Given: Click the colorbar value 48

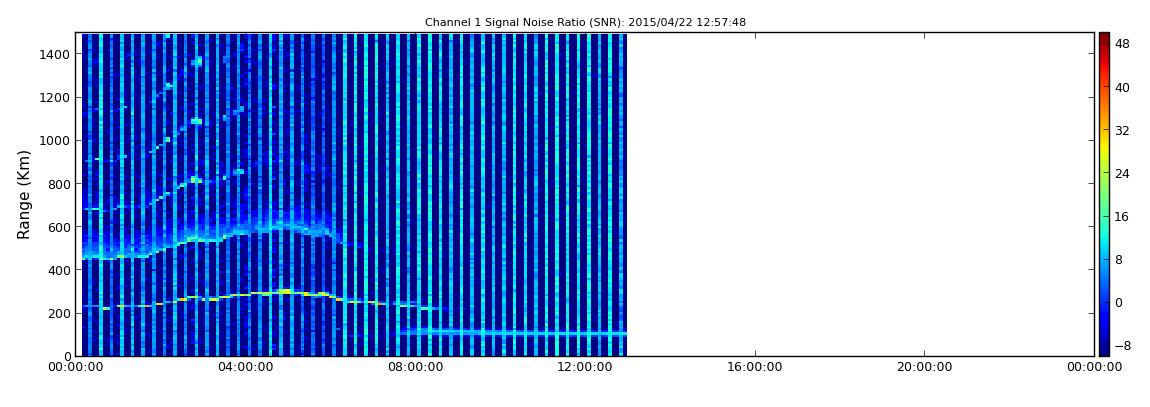Looking at the screenshot, I should (1122, 45).
